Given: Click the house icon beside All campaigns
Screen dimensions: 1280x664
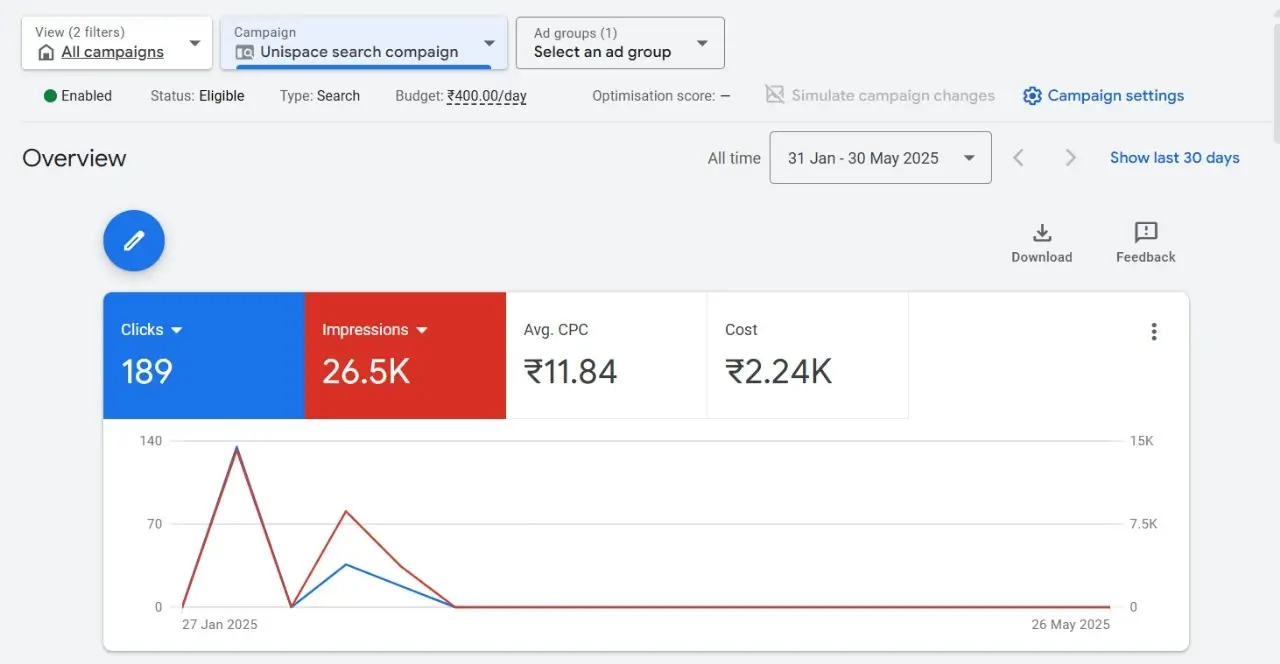Looking at the screenshot, I should 46,53.
